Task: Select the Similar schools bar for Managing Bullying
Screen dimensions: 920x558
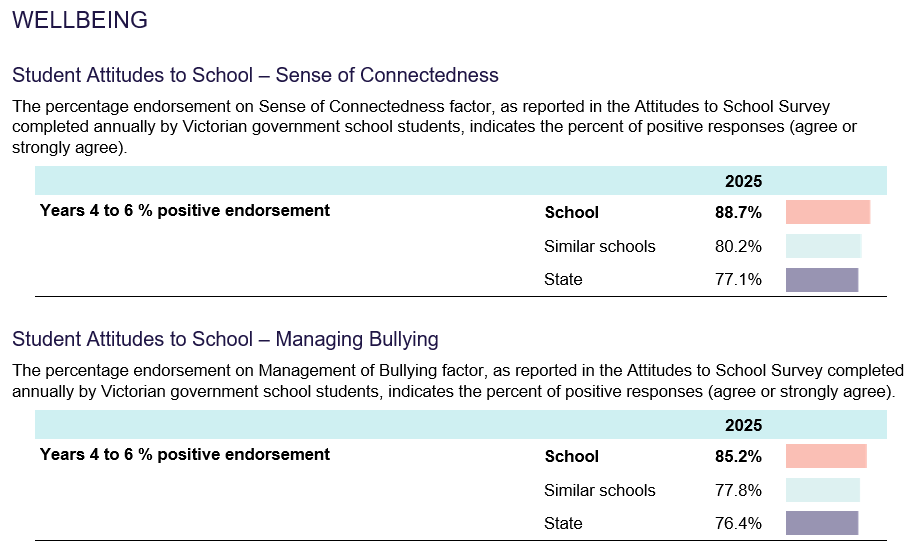Action: 822,490
